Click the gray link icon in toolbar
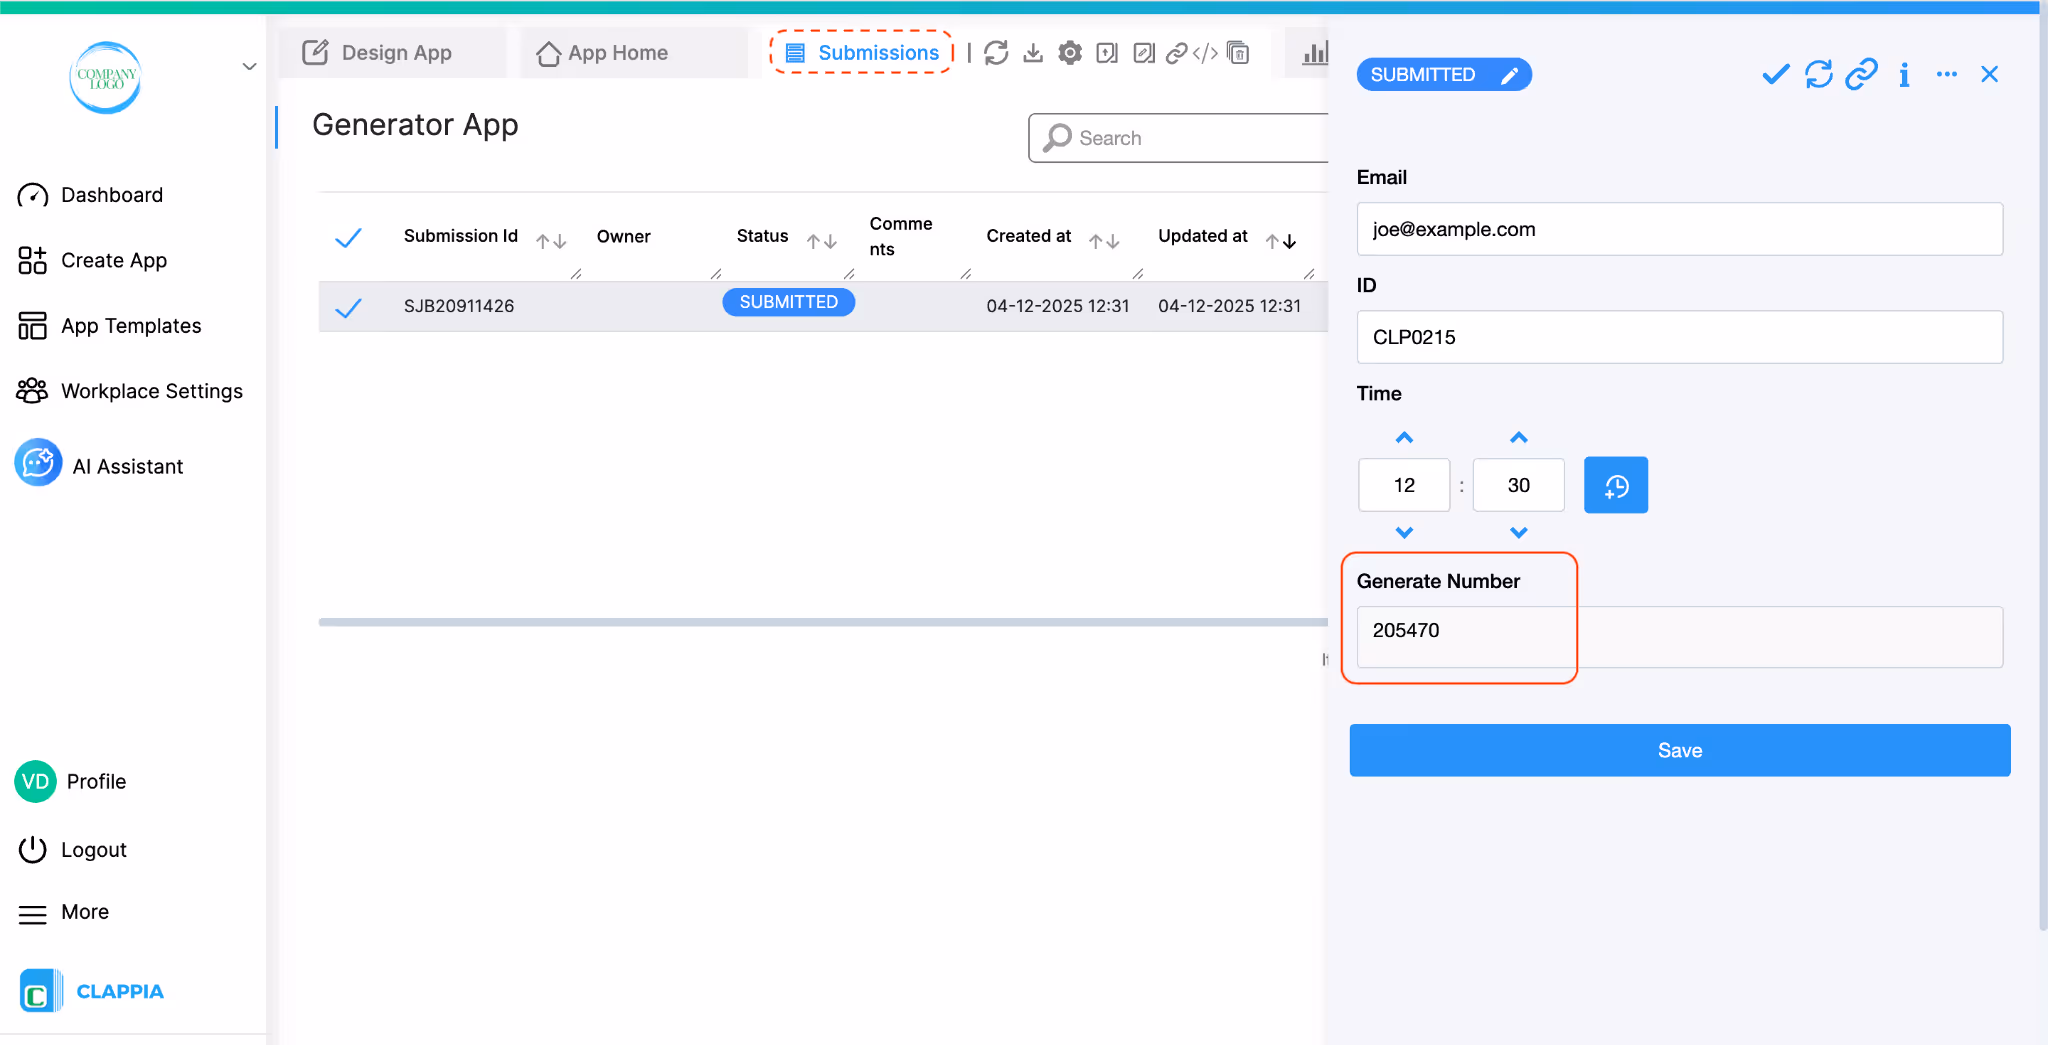2048x1045 pixels. [1177, 53]
